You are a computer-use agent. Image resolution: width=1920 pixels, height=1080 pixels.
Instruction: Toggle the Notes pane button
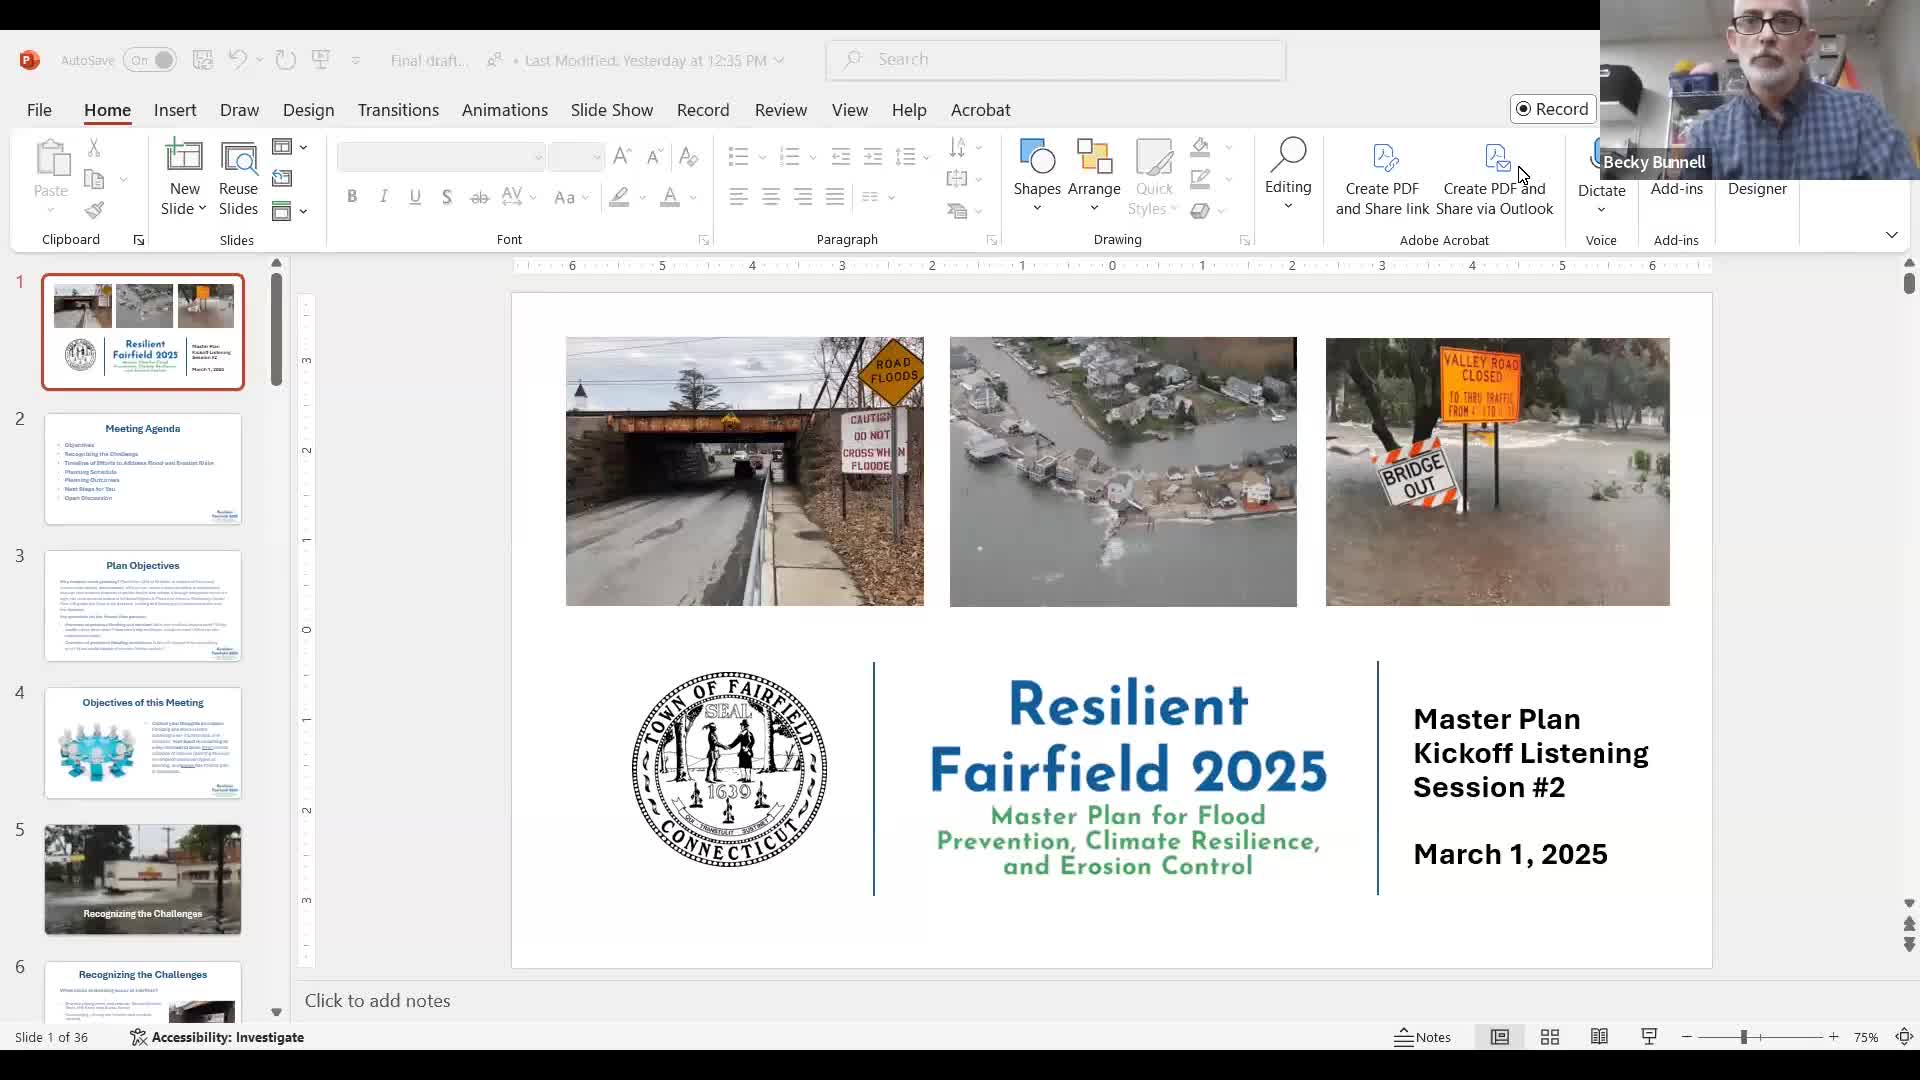1423,1037
